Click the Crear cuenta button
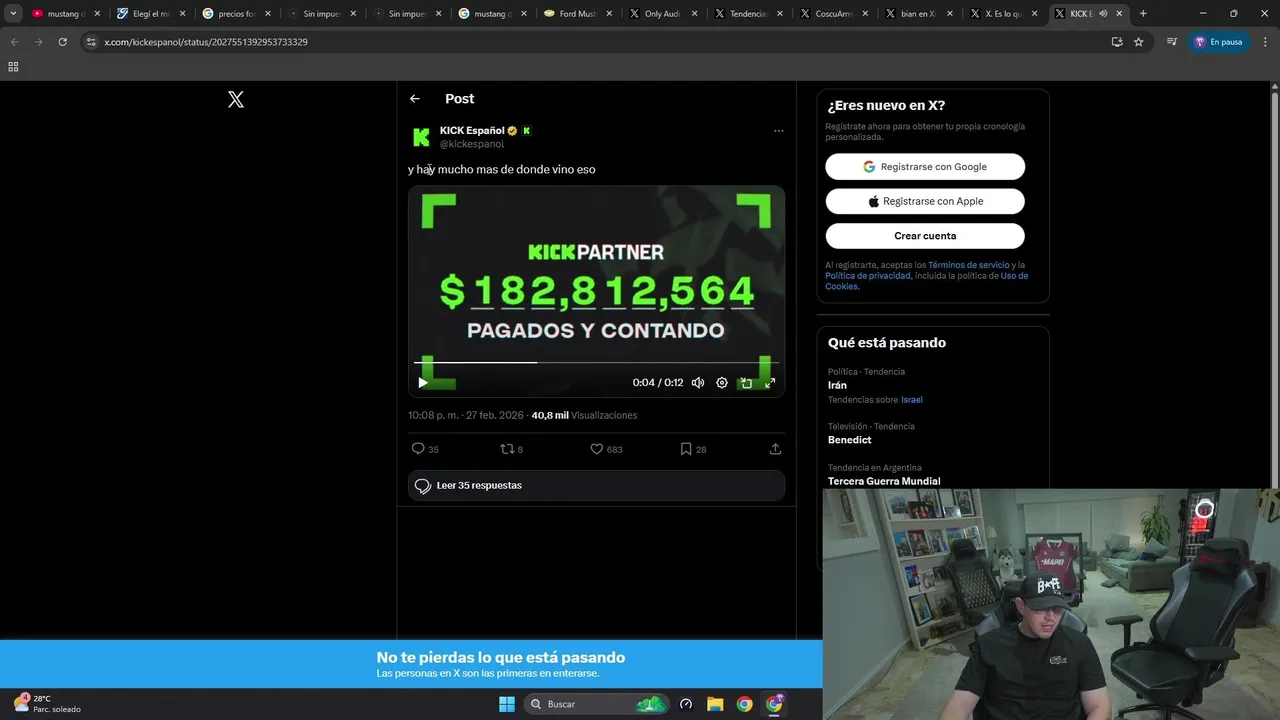 925,236
